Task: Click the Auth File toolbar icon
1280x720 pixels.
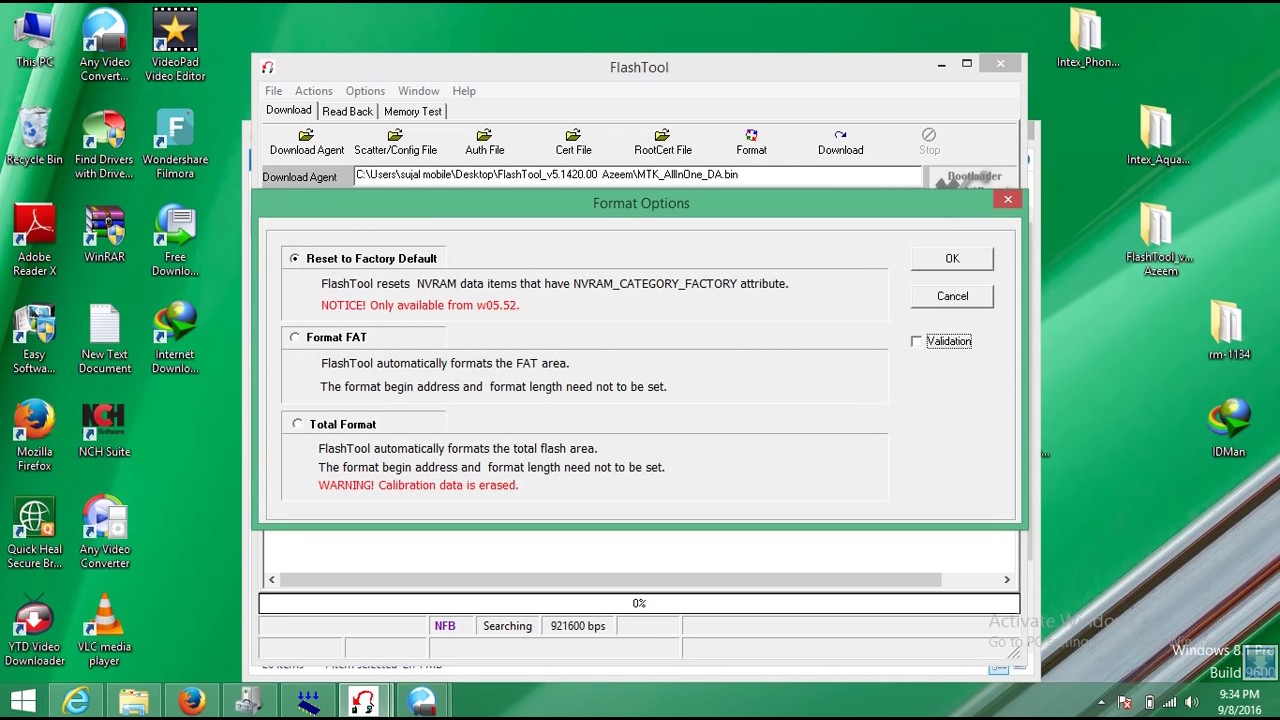Action: 484,142
